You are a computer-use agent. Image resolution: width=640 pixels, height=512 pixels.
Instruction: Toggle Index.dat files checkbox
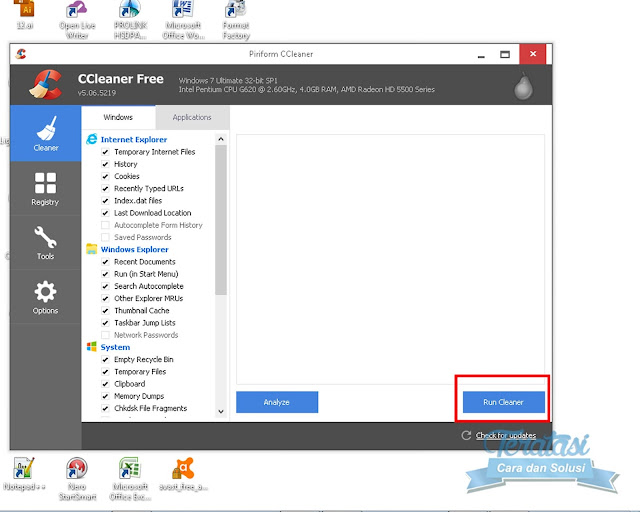(105, 201)
